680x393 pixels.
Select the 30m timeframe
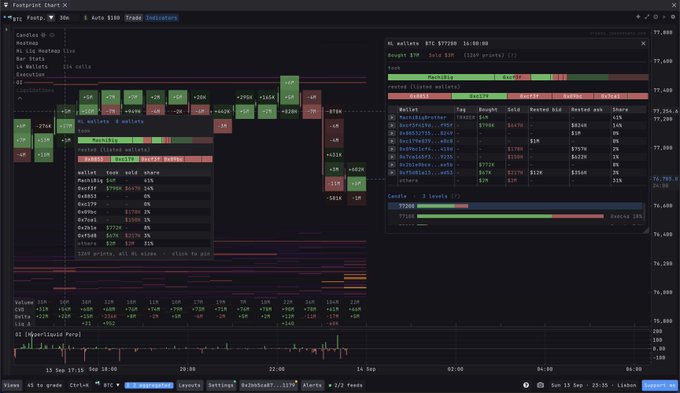(64, 18)
